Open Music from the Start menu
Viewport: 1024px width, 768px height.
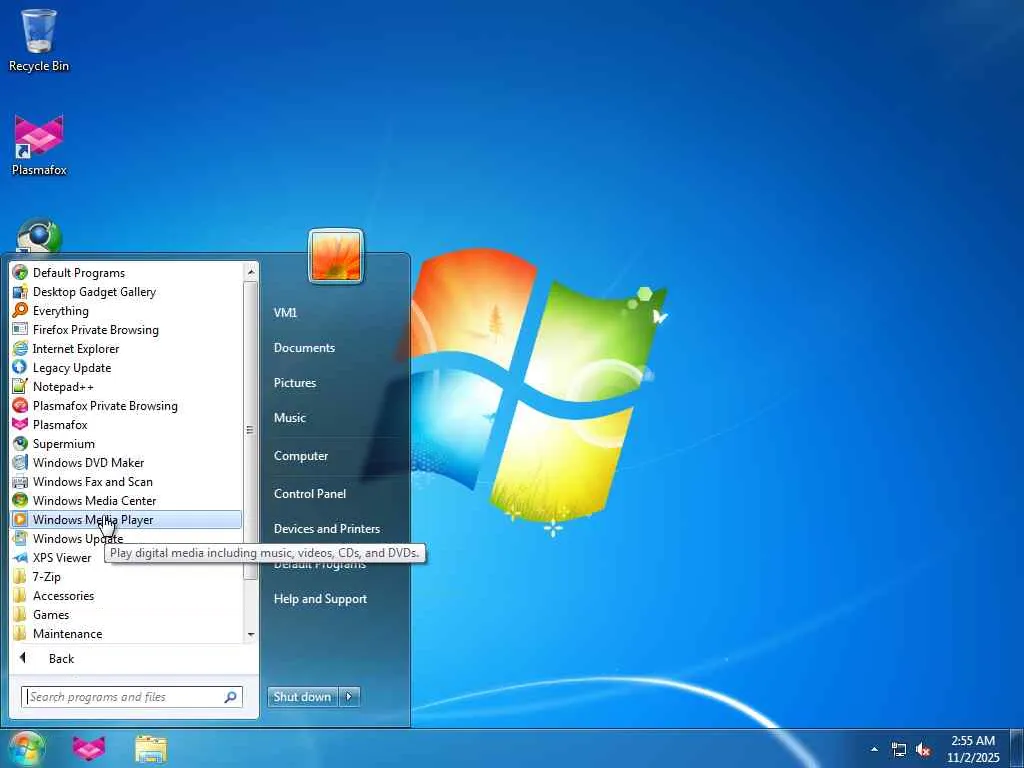[x=289, y=417]
